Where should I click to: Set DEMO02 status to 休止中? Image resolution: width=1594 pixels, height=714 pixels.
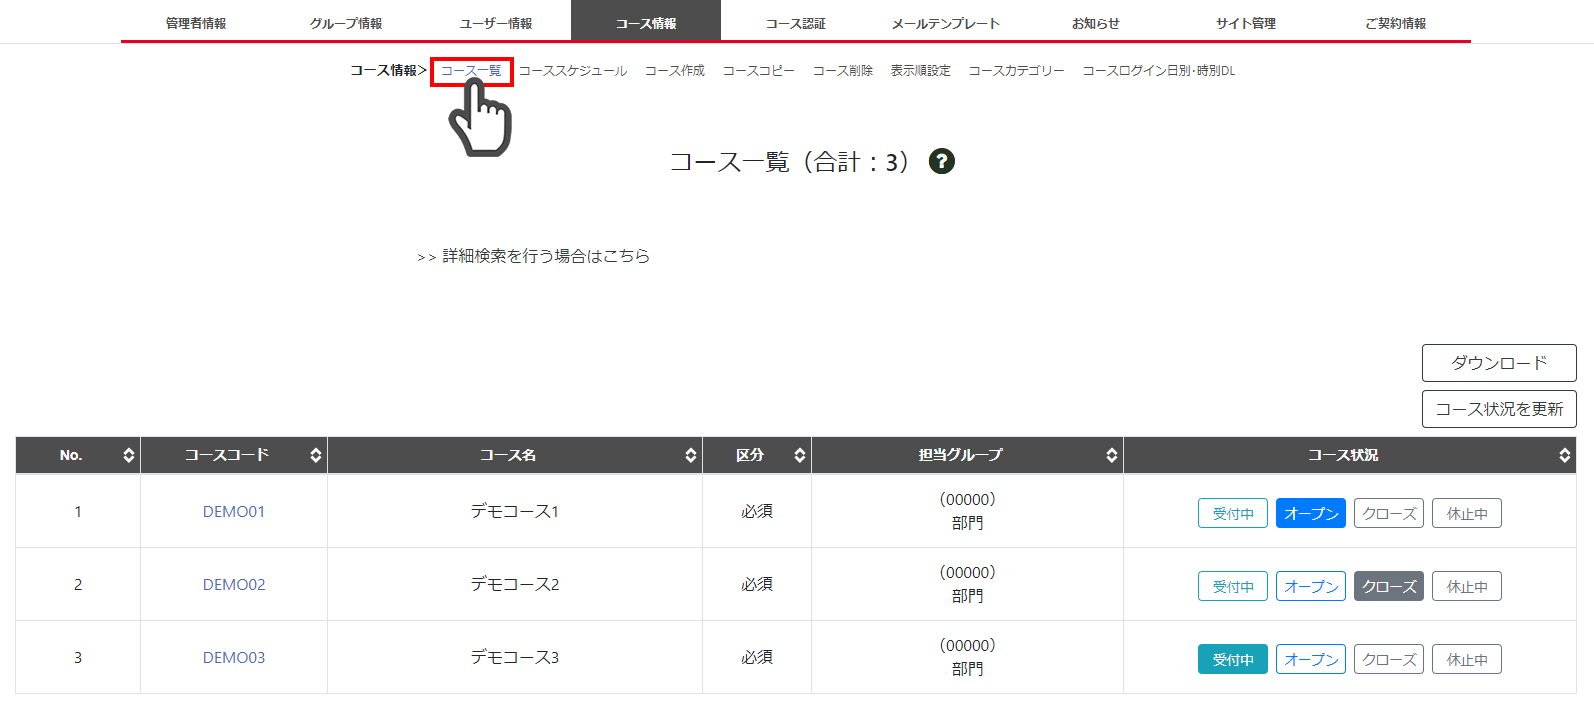click(x=1467, y=586)
